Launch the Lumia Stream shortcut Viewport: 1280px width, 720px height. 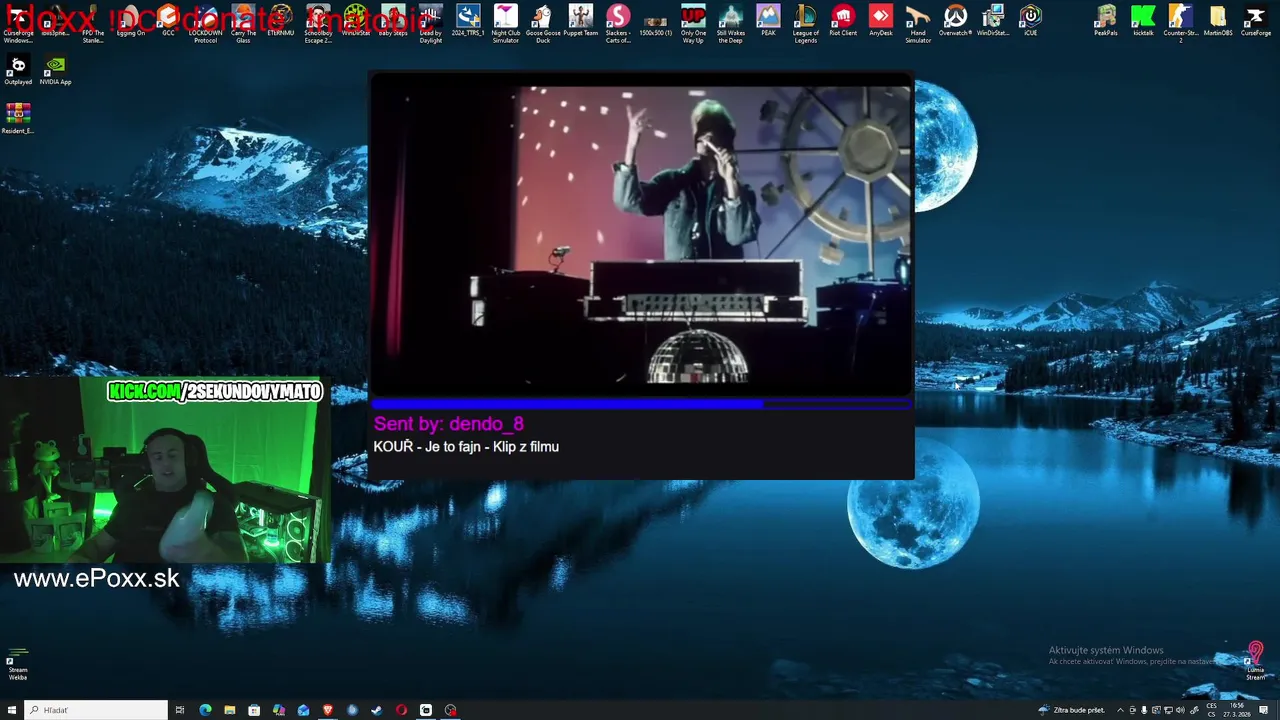[x=1256, y=662]
